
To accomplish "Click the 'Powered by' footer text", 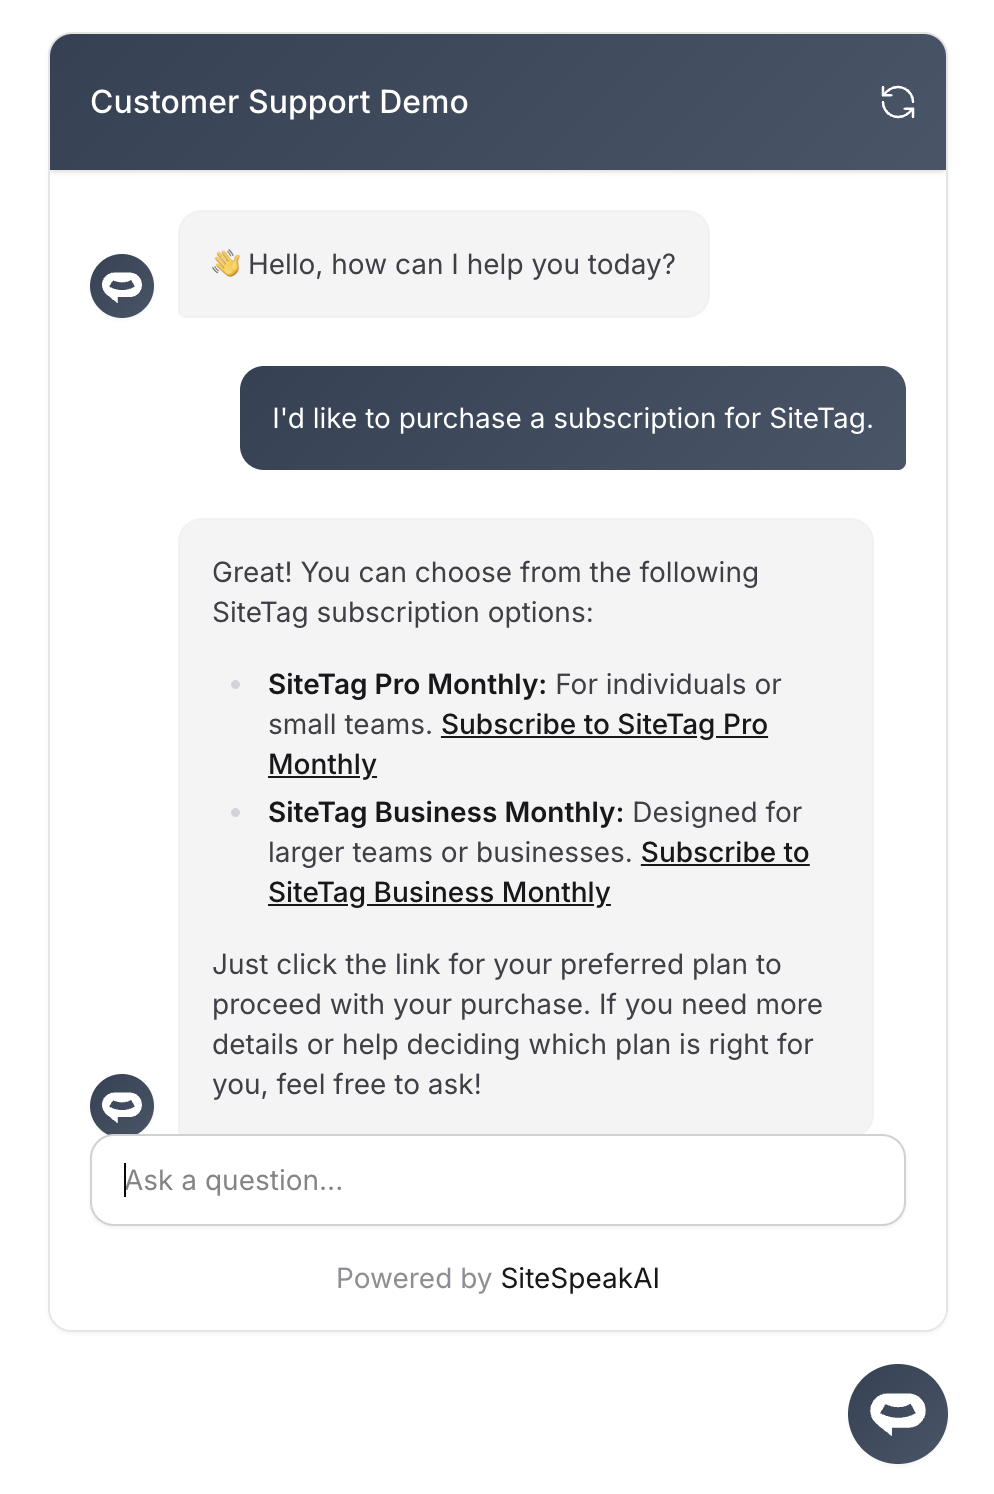I will tap(413, 1278).
